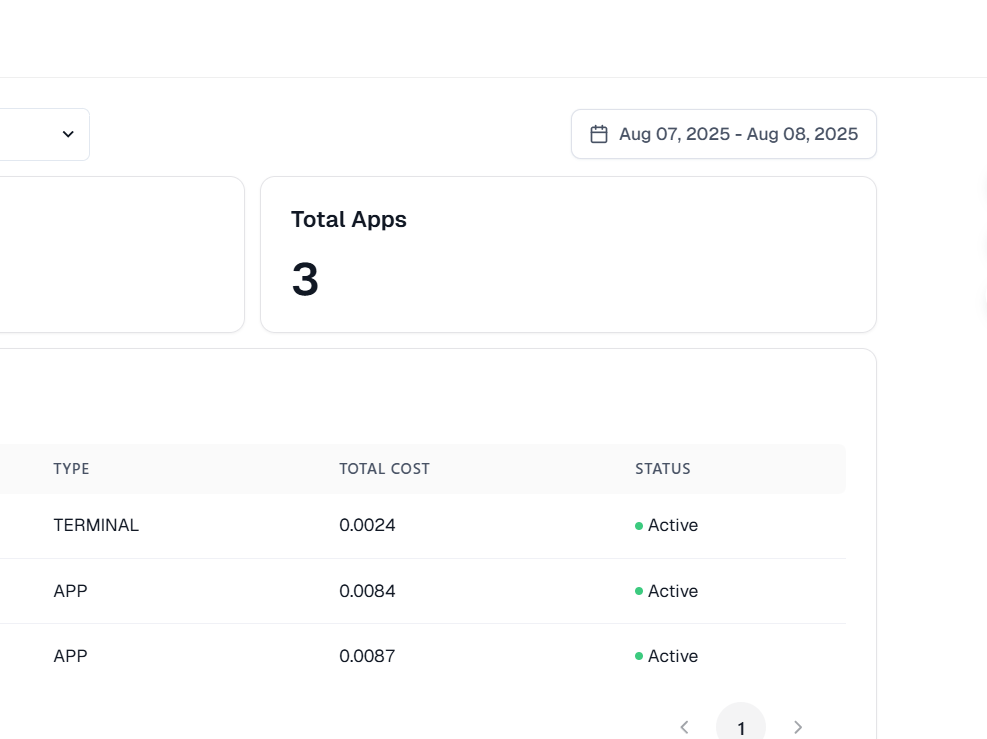The width and height of the screenshot is (987, 739).
Task: Go to previous page with left chevron
Action: pos(684,728)
